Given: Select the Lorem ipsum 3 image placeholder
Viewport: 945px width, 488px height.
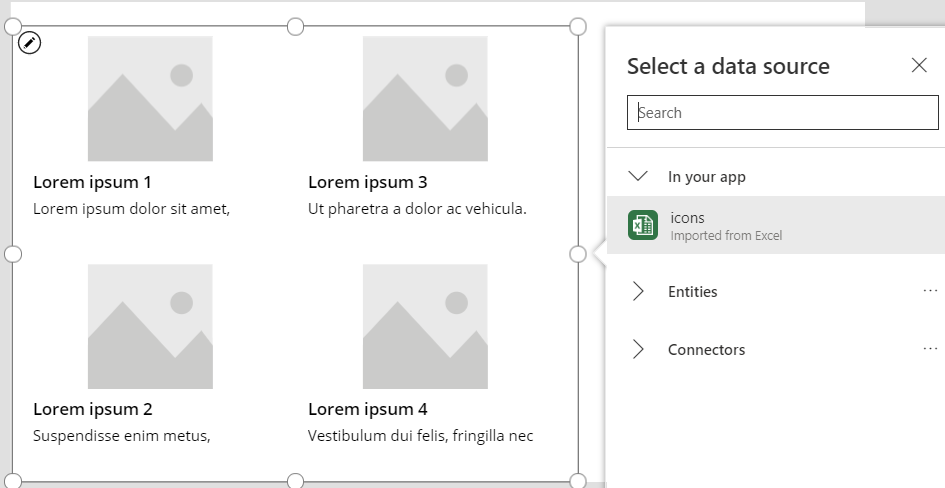Looking at the screenshot, I should coord(425,99).
